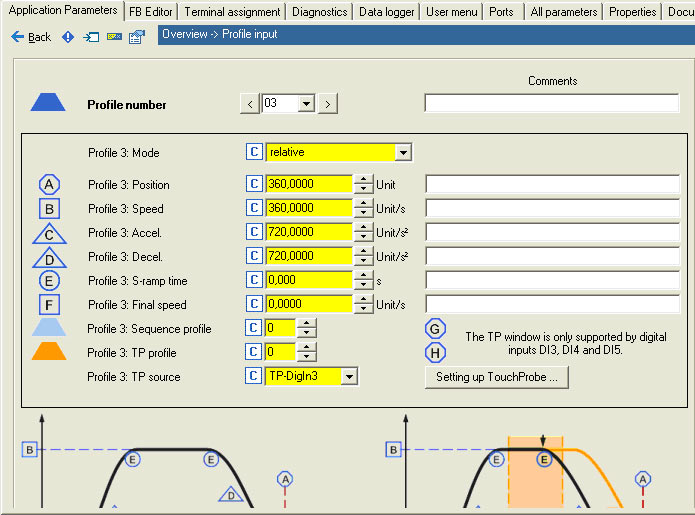This screenshot has width=695, height=515.
Task: Go to previous profile number with left arrow
Action: point(250,103)
